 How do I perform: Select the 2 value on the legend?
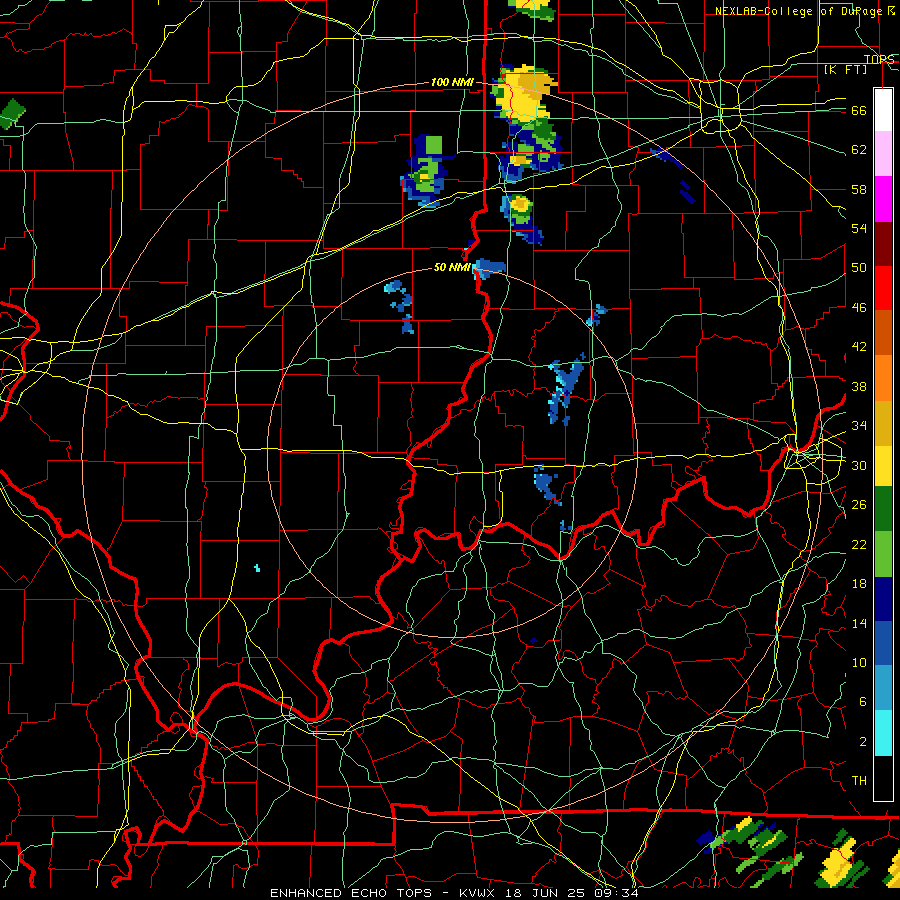(x=862, y=742)
